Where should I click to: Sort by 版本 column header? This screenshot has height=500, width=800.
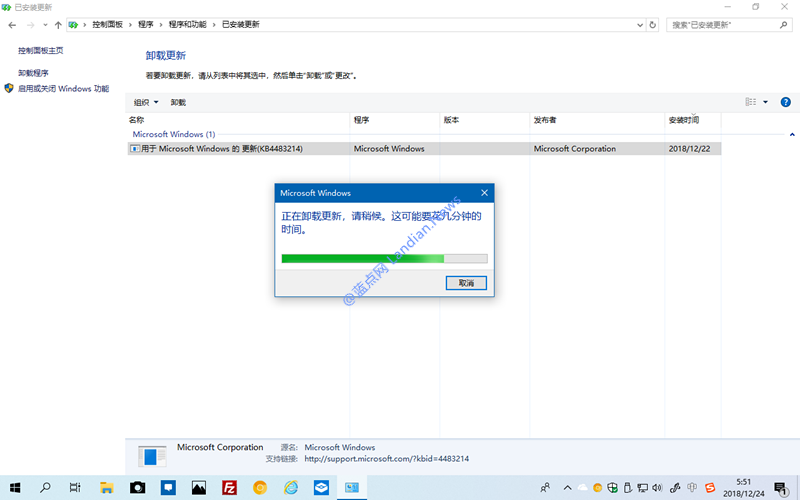coord(451,120)
